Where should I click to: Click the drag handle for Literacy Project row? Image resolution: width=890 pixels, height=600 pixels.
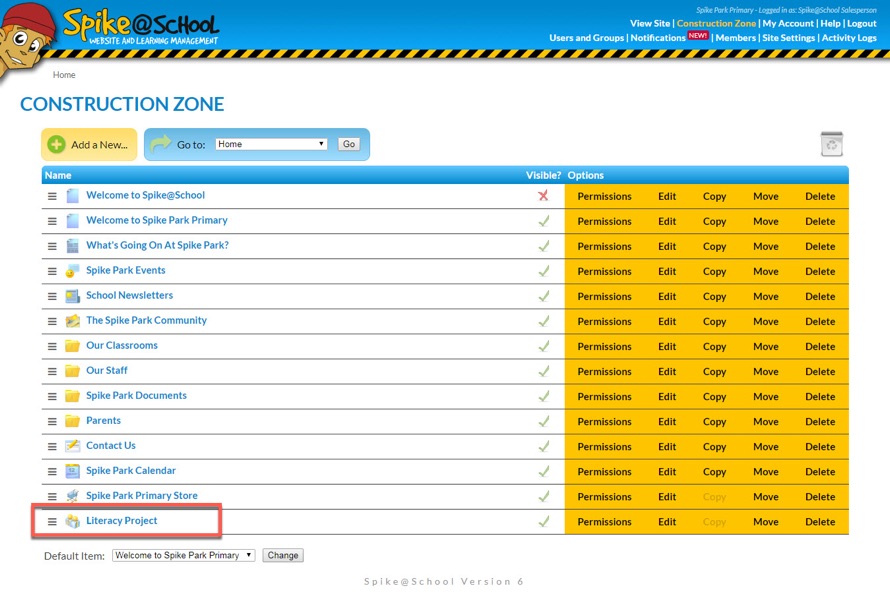click(x=52, y=521)
